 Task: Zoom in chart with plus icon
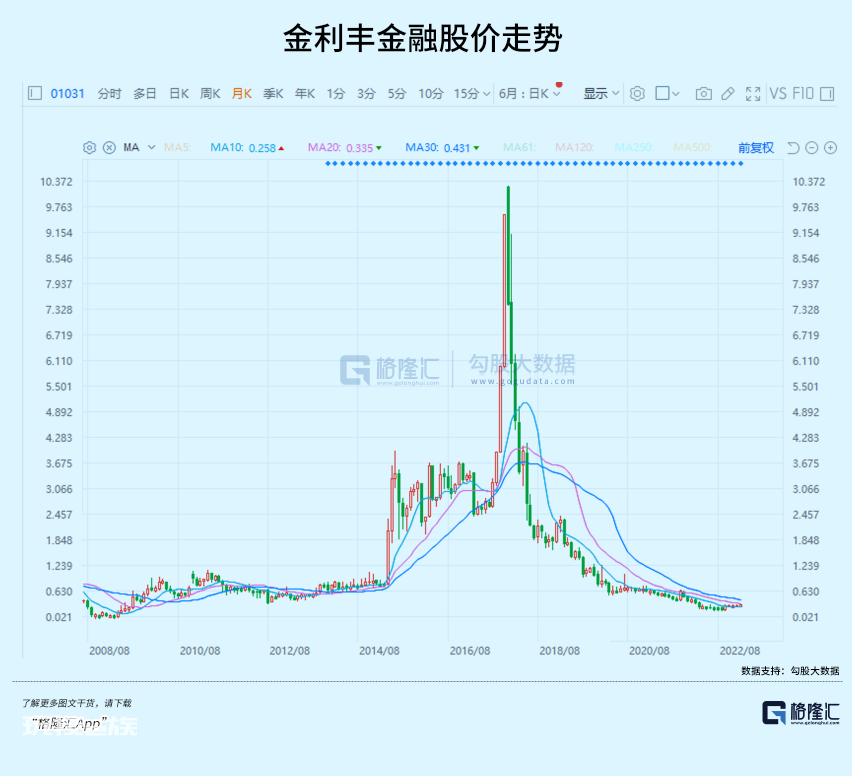(830, 147)
